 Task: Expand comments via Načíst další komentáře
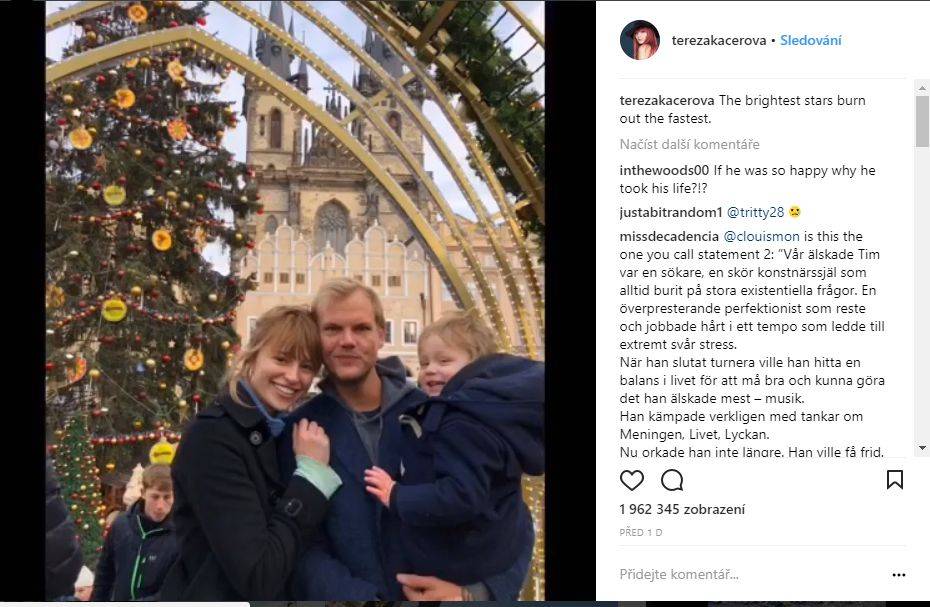[689, 145]
